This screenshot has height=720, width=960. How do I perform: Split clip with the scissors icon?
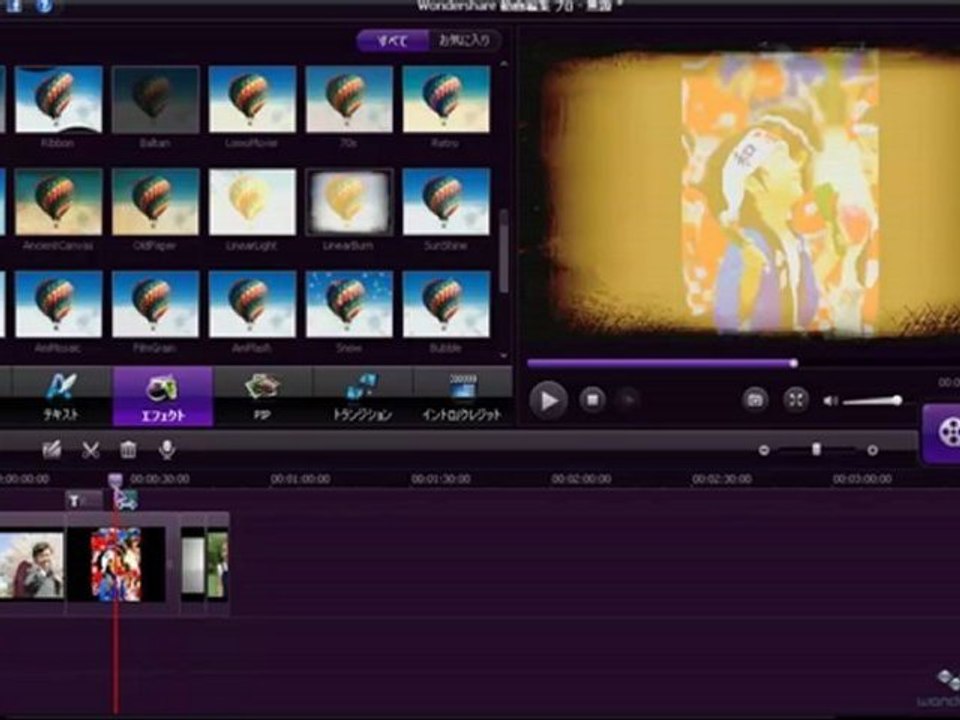[91, 450]
